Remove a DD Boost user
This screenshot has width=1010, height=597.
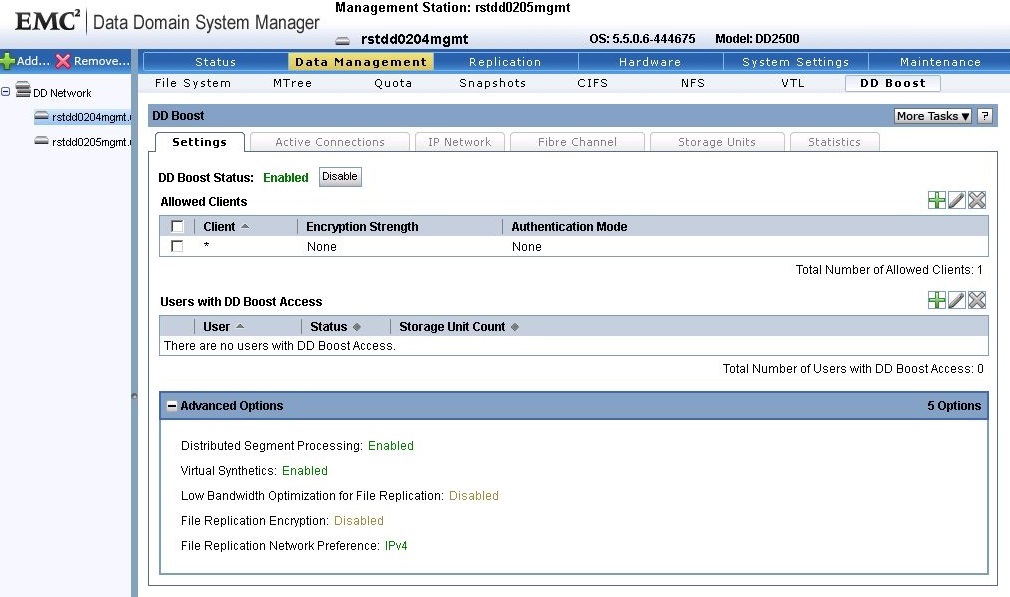pyautogui.click(x=977, y=299)
